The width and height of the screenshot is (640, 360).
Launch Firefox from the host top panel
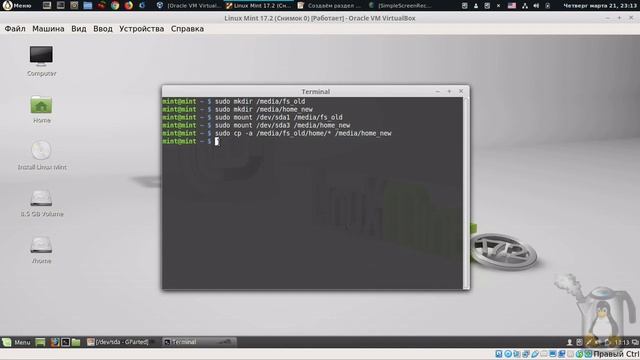pyautogui.click(x=129, y=6)
